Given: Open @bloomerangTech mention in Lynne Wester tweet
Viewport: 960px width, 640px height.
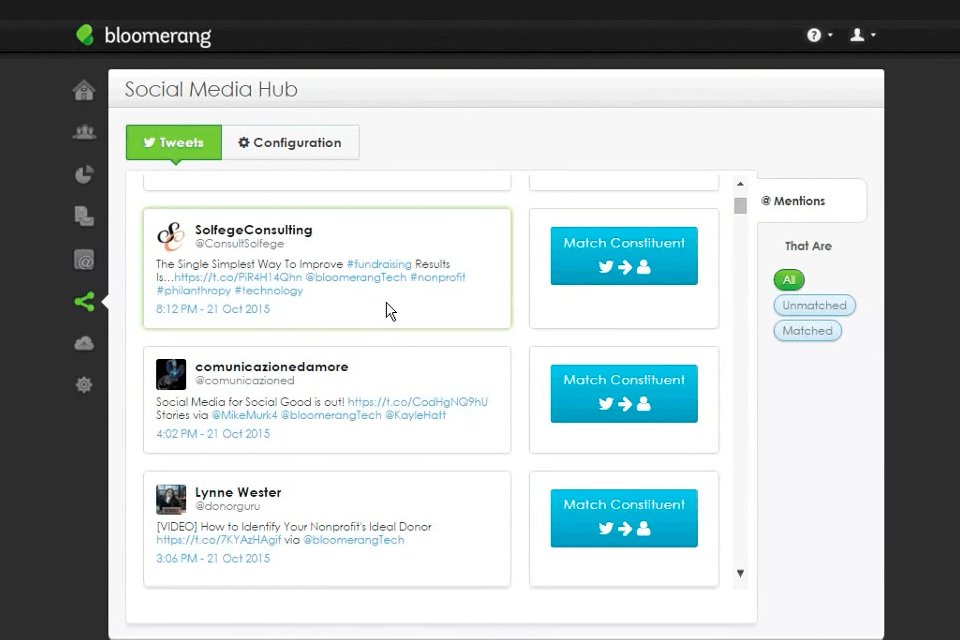Looking at the screenshot, I should click(x=354, y=540).
